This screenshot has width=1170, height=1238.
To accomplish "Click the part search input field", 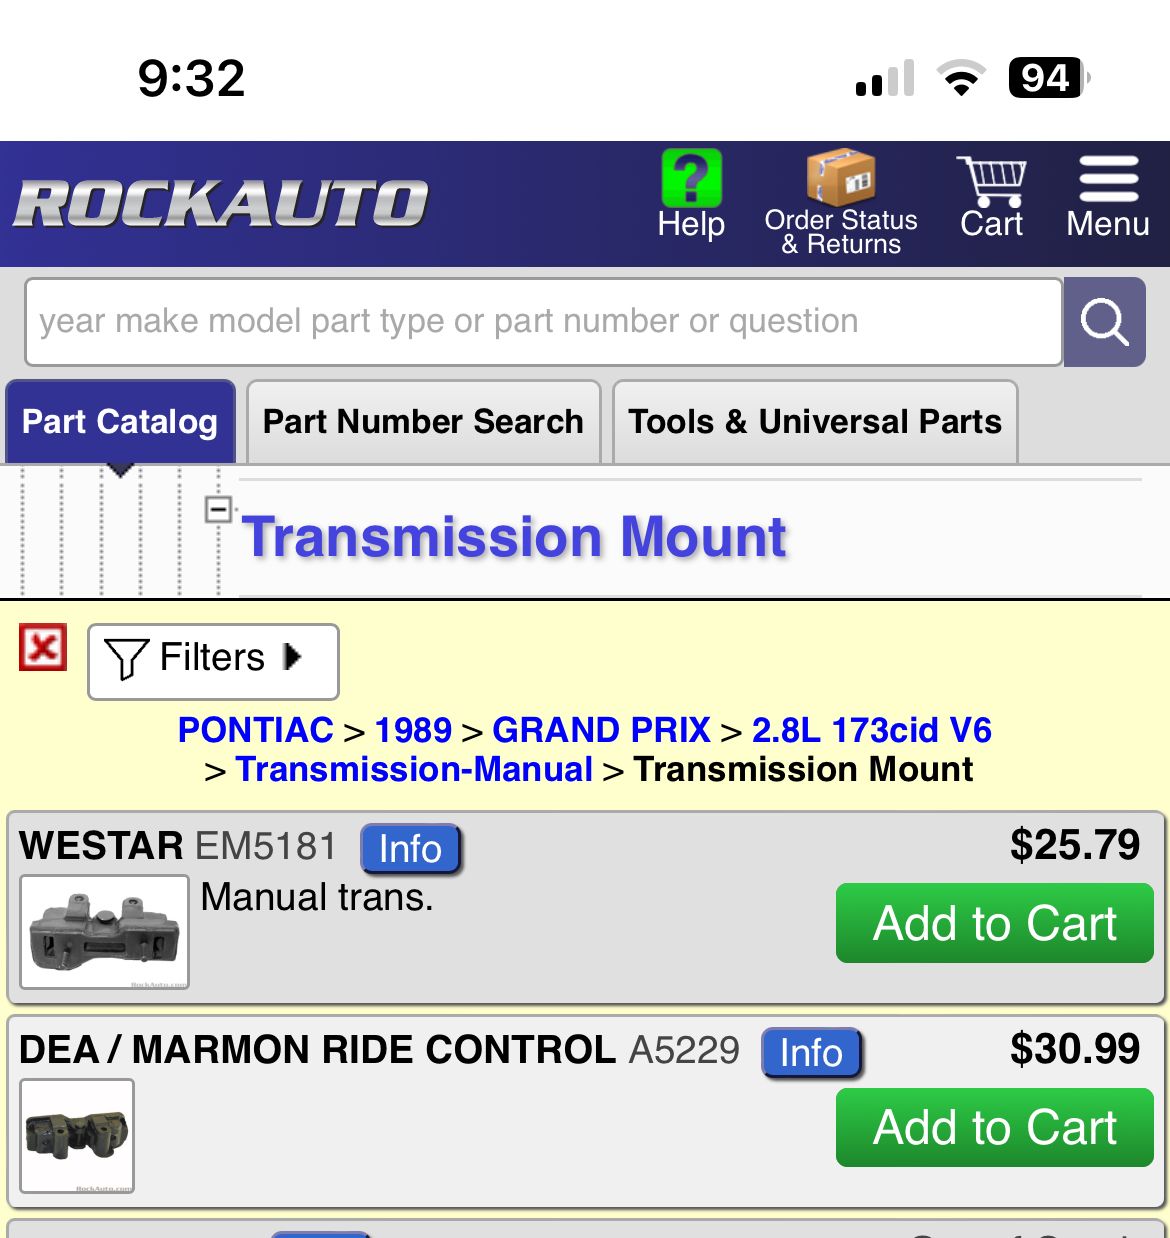I will pos(543,322).
